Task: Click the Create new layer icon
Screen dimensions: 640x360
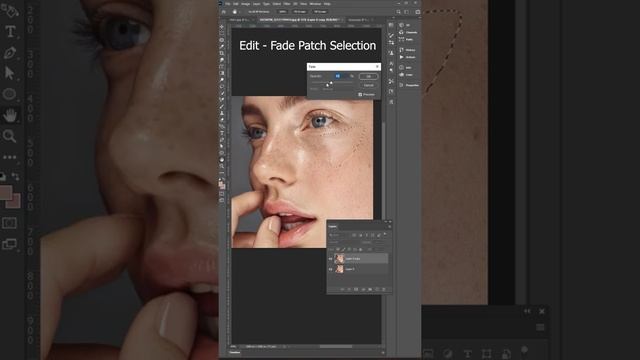Action: (x=377, y=289)
